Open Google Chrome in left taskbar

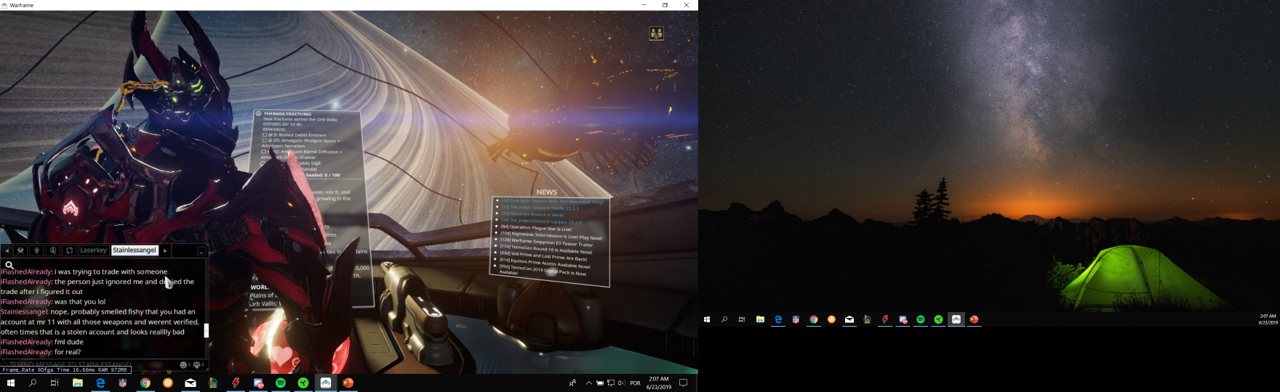pyautogui.click(x=145, y=383)
